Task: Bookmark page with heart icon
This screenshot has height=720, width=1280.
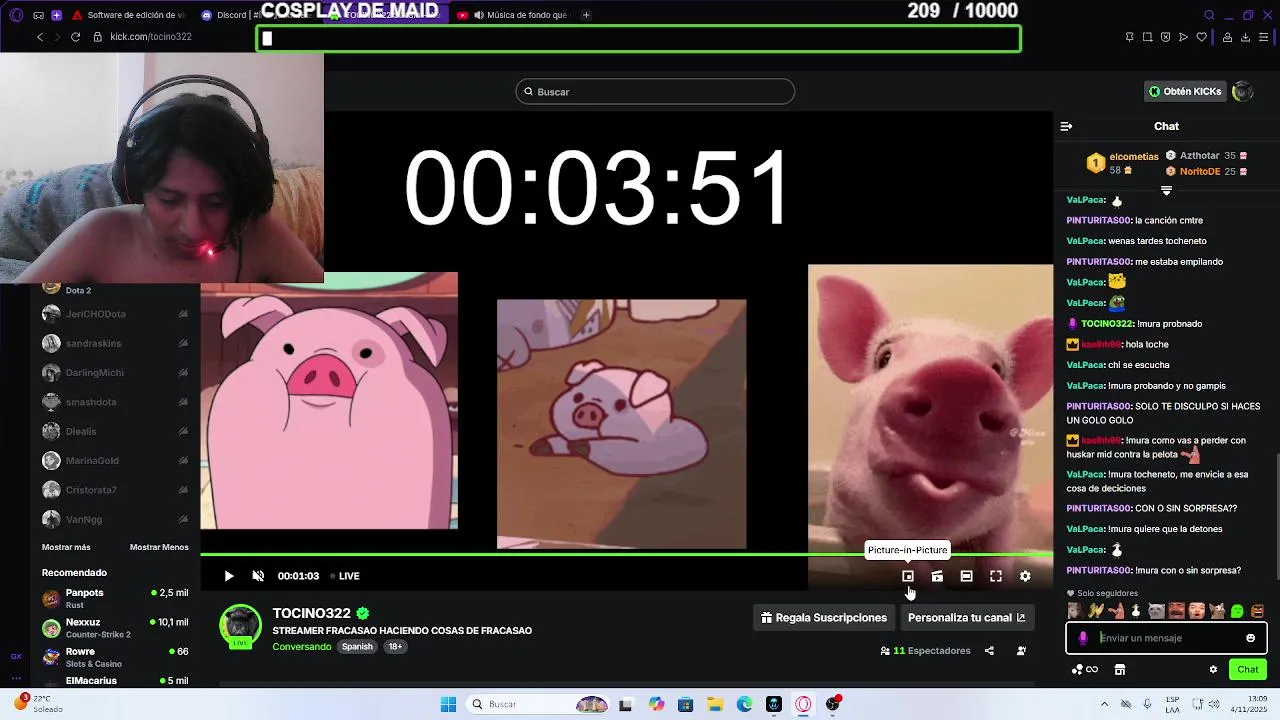Action: click(1201, 37)
